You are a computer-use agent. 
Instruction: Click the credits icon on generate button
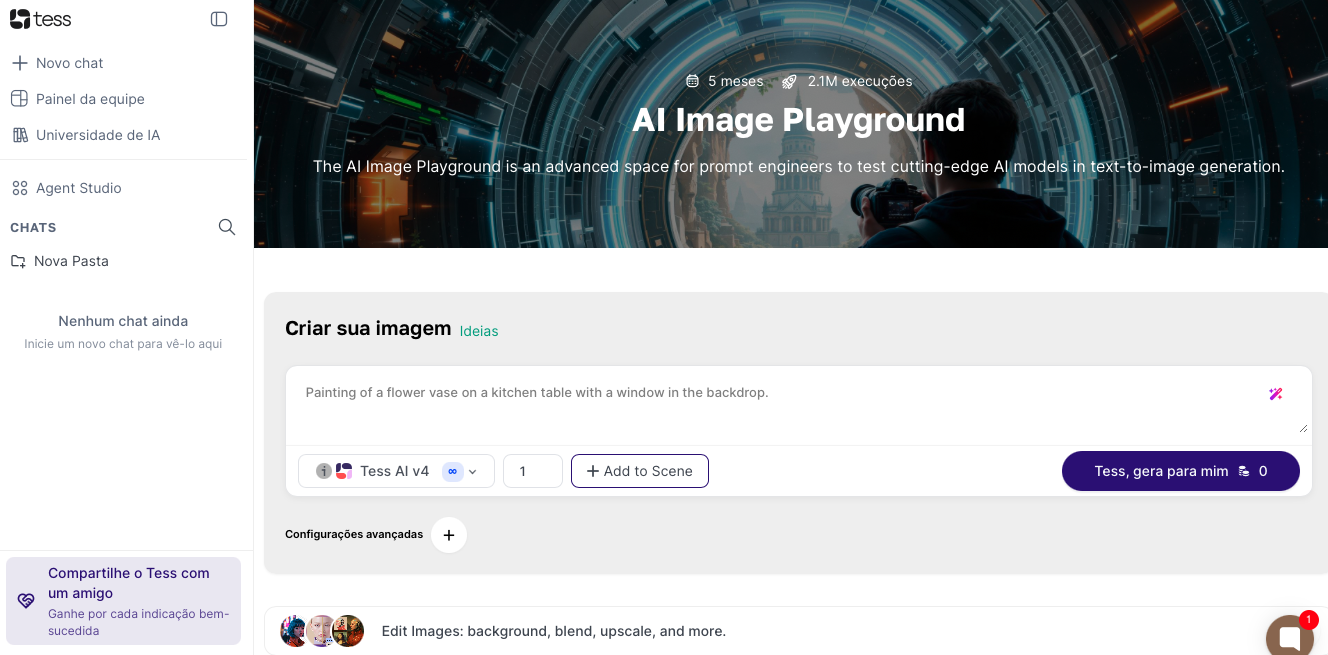(x=1244, y=471)
